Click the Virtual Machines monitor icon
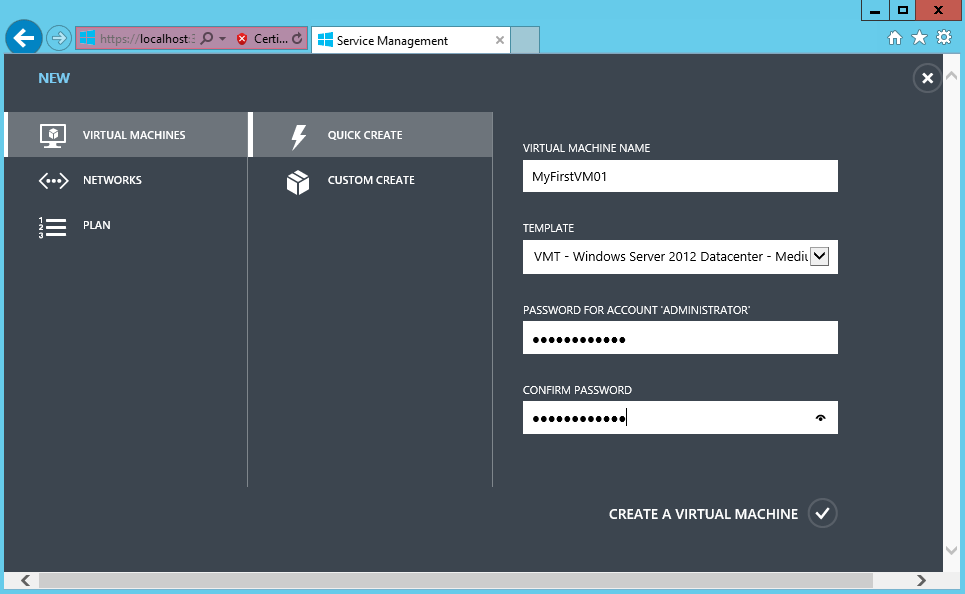This screenshot has width=965, height=594. 52,135
